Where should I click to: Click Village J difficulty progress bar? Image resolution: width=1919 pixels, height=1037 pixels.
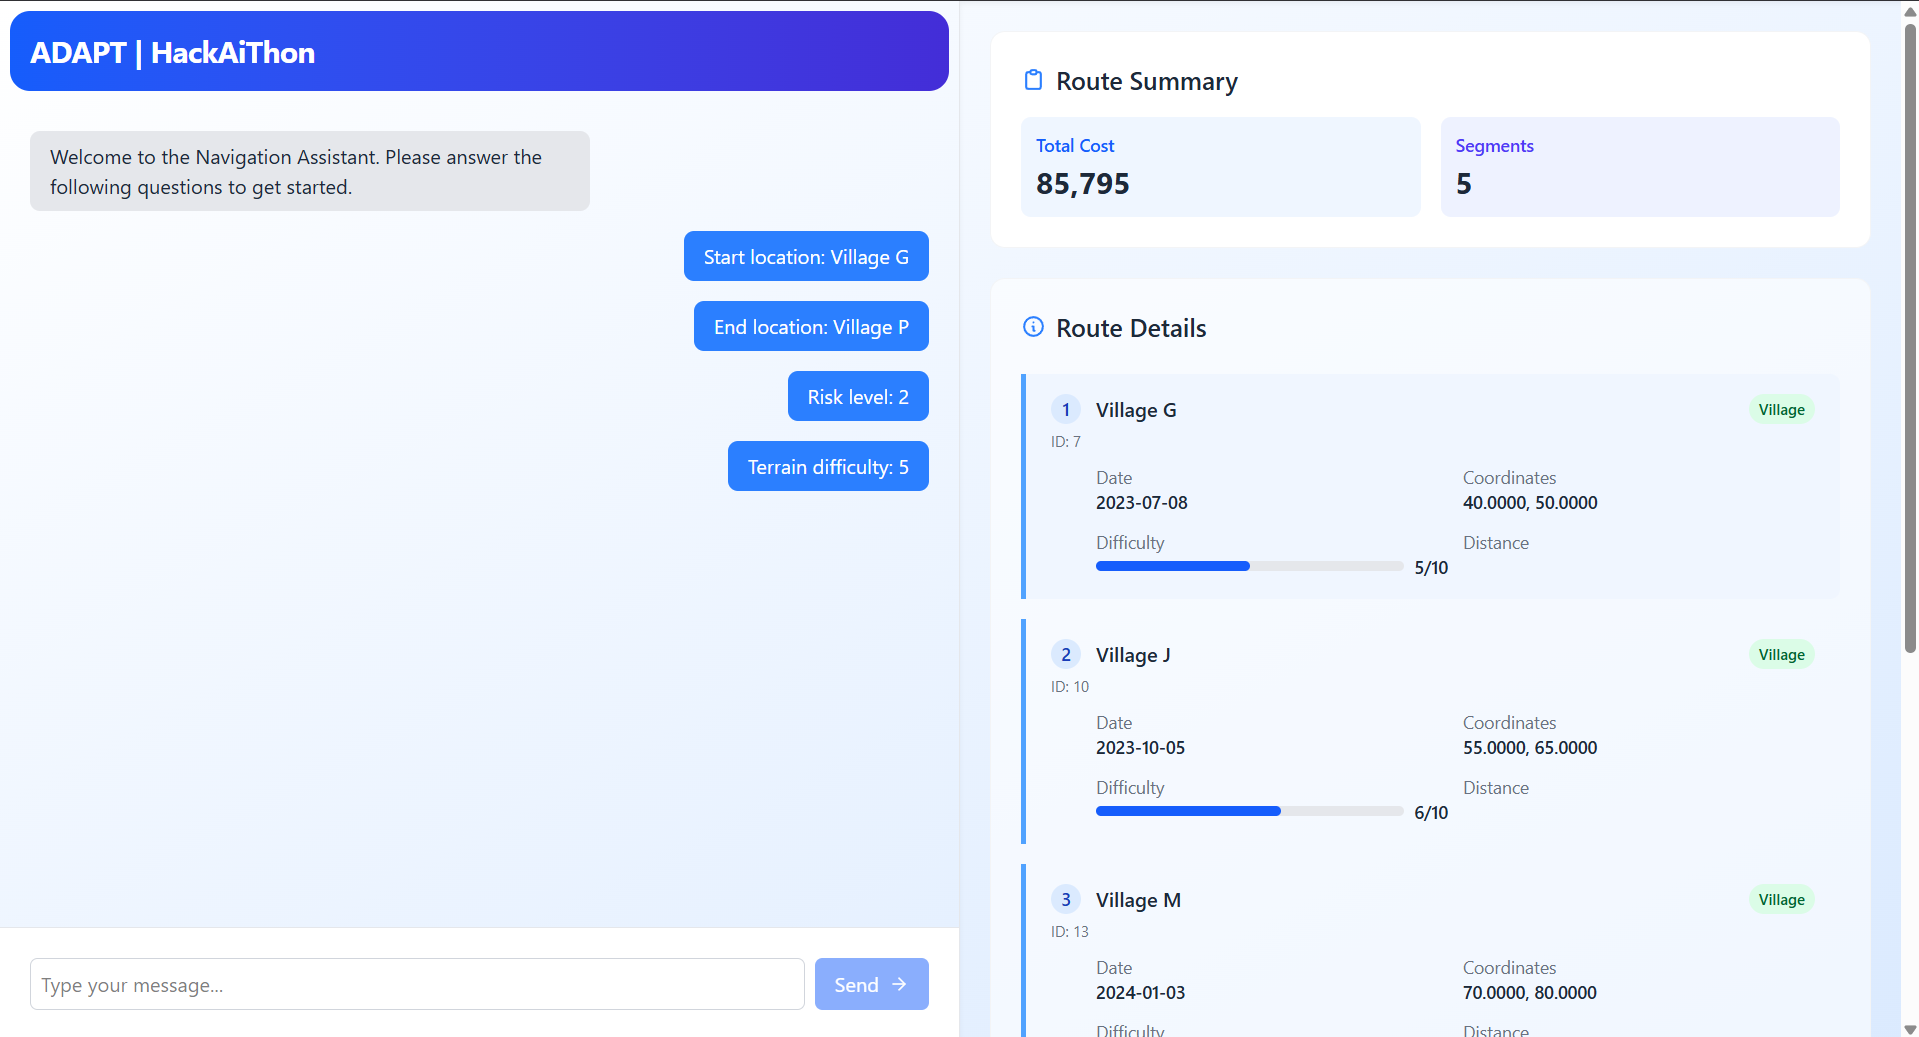[x=1249, y=812]
